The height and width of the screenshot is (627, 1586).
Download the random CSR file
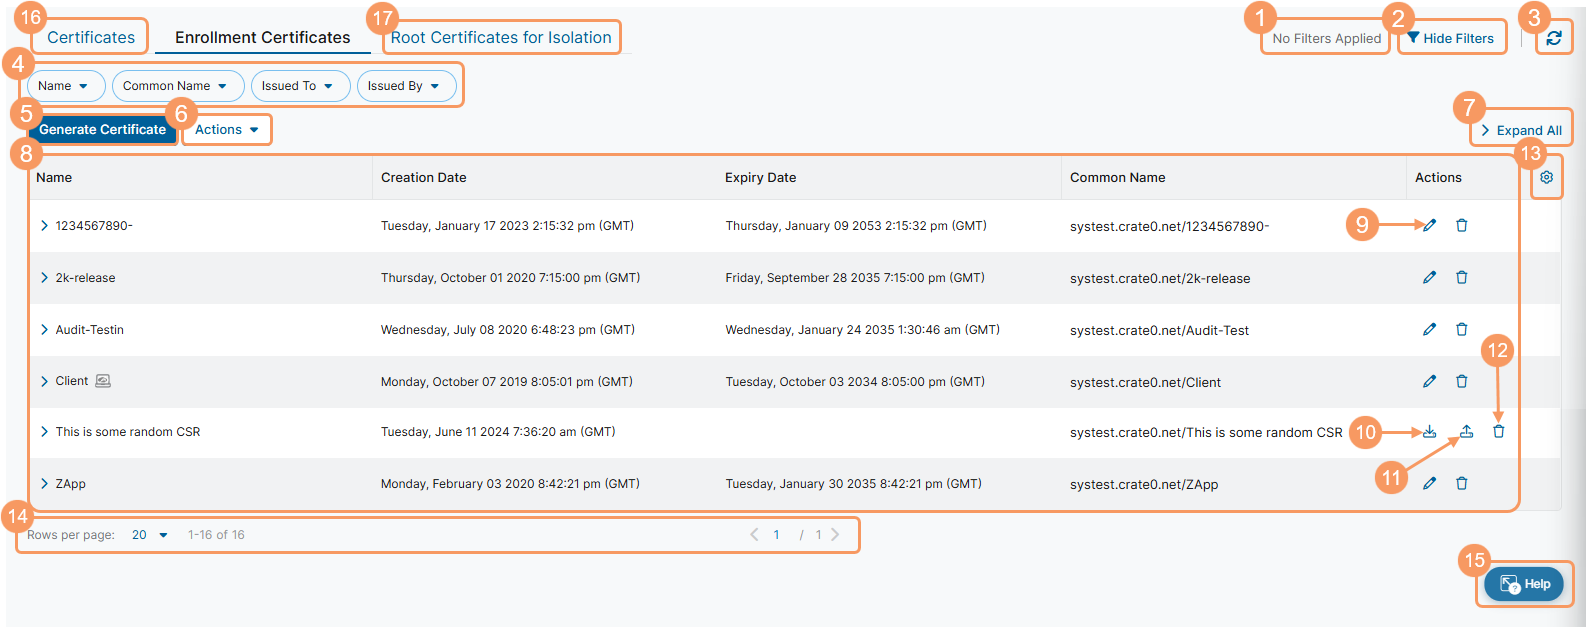(x=1430, y=432)
